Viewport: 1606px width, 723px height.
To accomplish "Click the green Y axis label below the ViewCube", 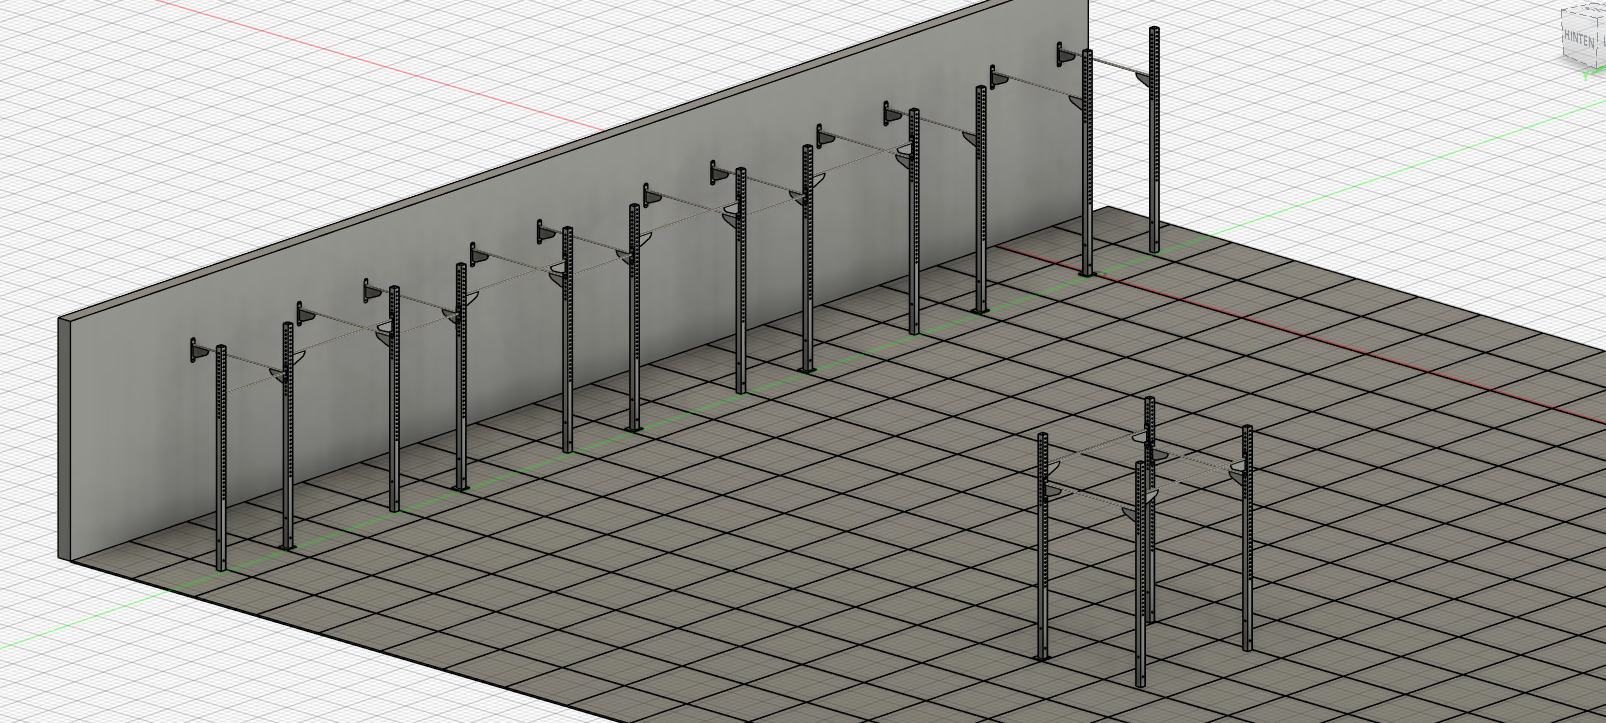I will click(1586, 76).
